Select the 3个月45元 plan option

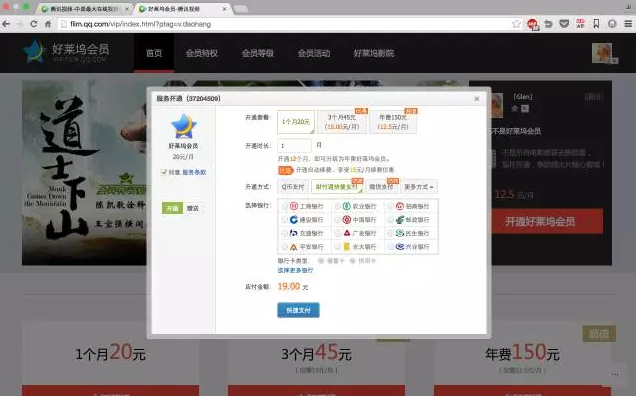[x=342, y=122]
